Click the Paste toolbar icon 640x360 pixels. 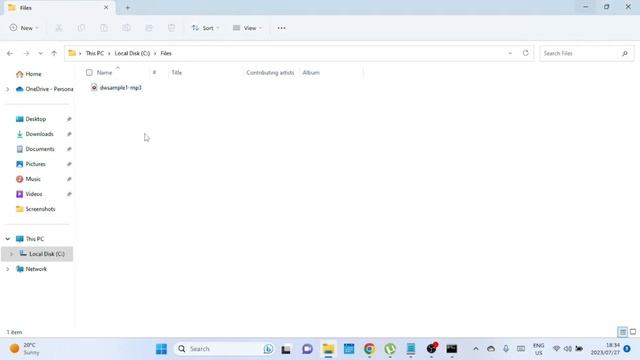[104, 28]
